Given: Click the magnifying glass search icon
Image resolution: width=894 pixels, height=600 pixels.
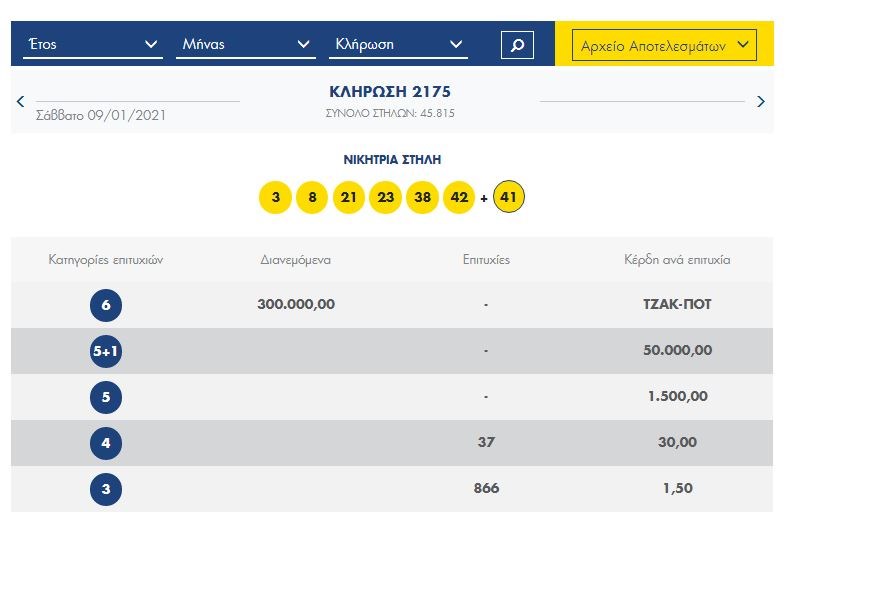Looking at the screenshot, I should [517, 45].
